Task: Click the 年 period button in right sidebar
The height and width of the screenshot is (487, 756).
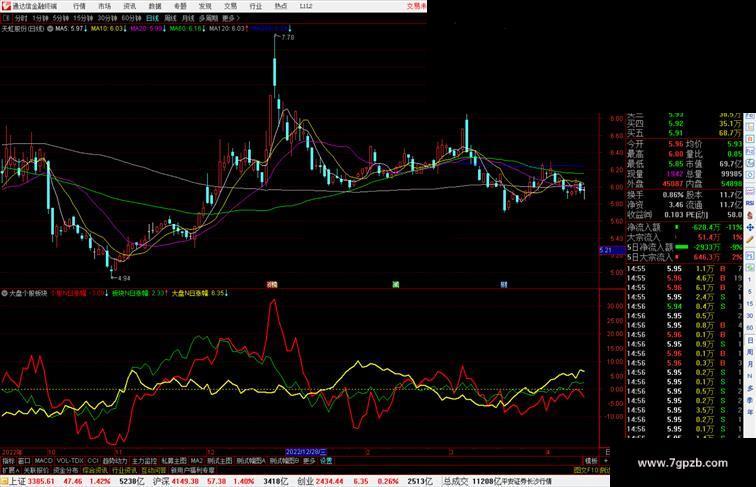Action: pyautogui.click(x=750, y=411)
